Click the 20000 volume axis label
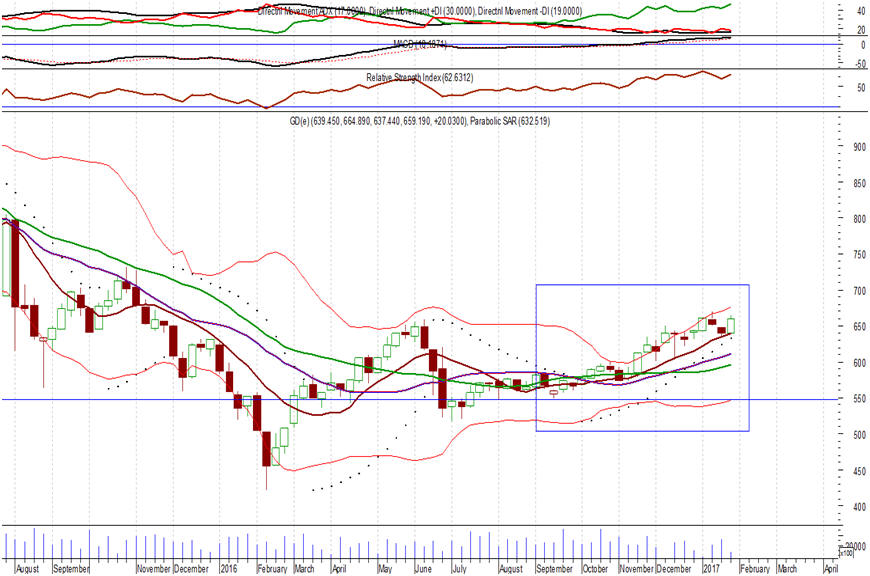 click(x=855, y=546)
